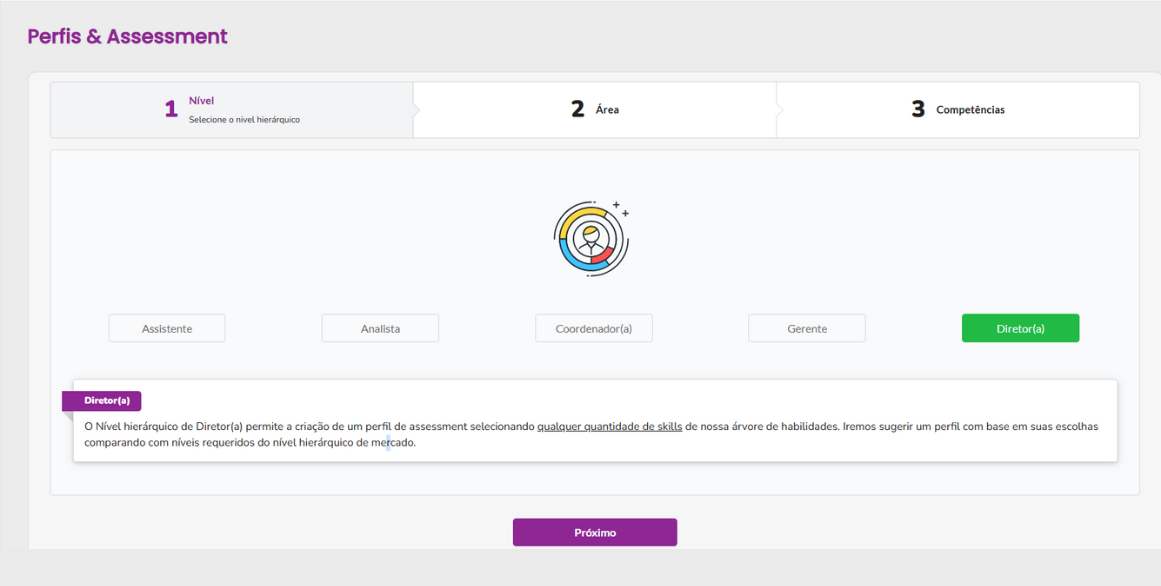
Task: Select the Assistente hierarchy level
Action: 167,328
